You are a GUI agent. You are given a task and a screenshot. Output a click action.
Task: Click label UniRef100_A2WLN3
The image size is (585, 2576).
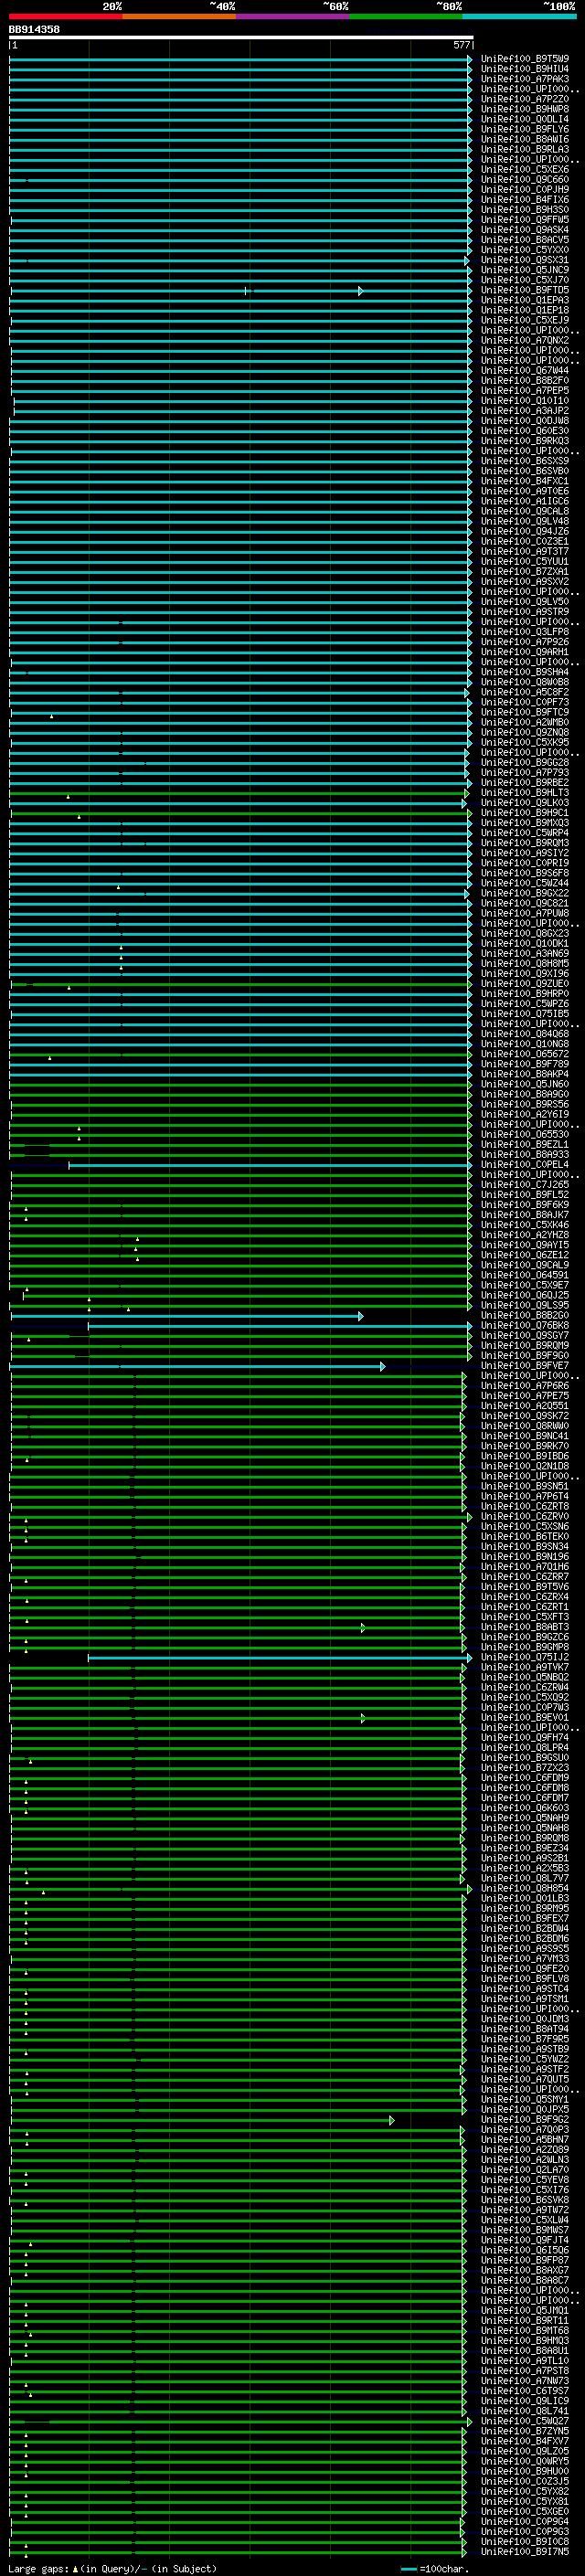tap(525, 2160)
